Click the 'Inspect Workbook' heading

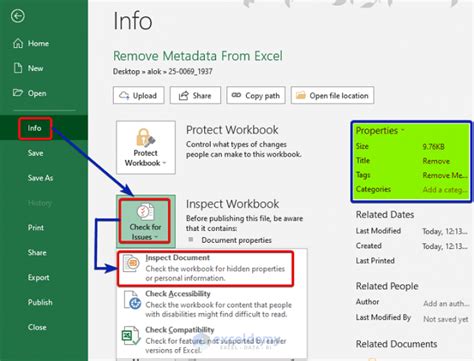232,204
